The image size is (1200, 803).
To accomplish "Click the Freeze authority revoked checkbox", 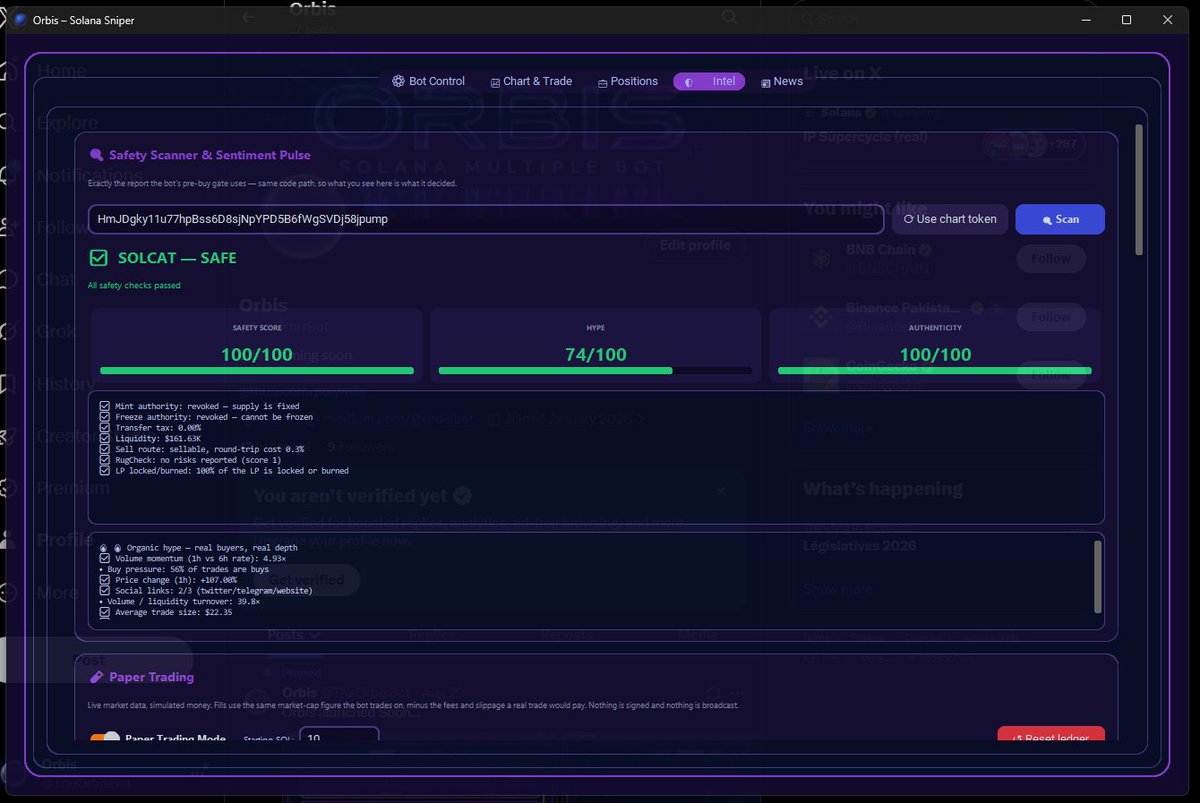I will (105, 417).
